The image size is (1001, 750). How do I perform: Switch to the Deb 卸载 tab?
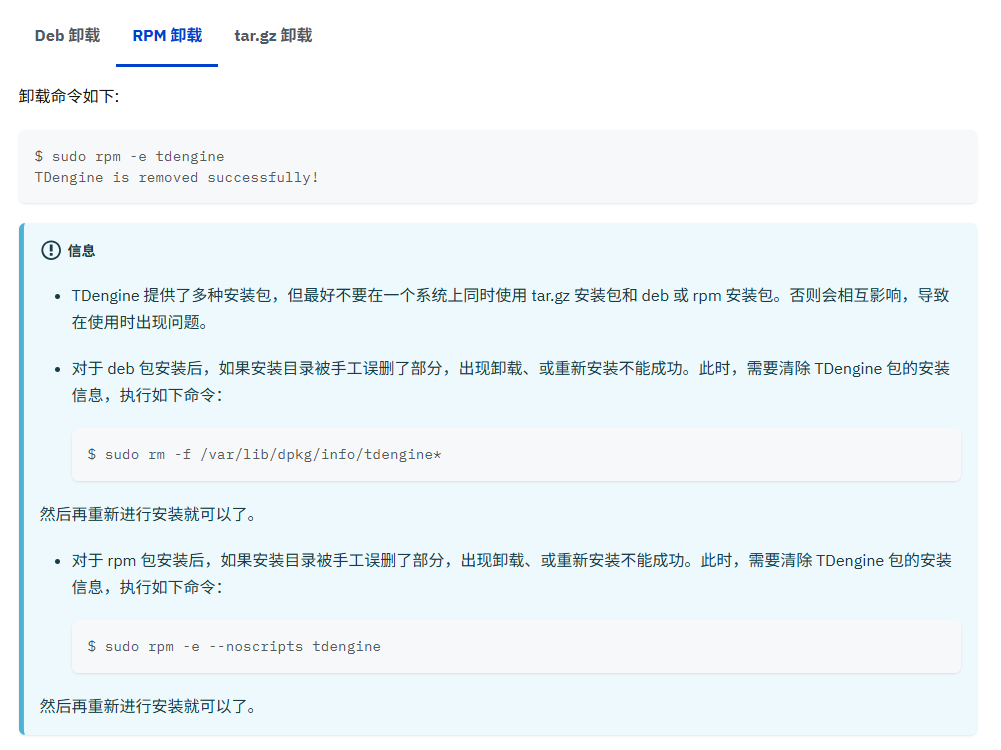pos(67,36)
